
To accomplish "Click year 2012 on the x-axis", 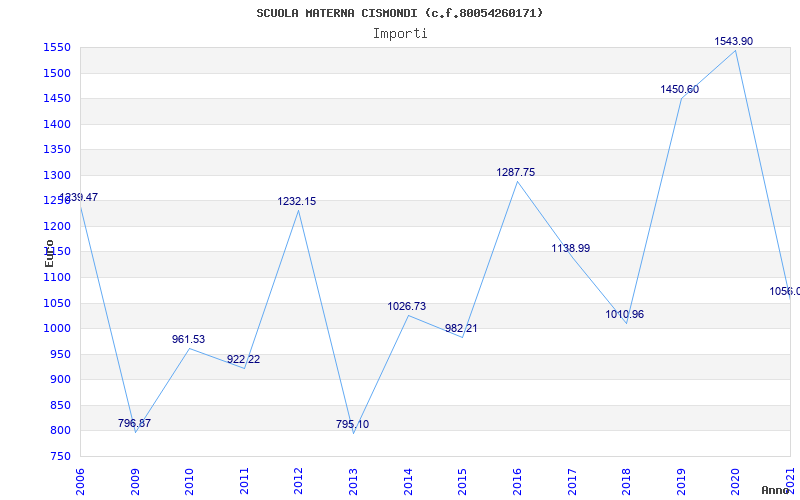I will point(298,480).
